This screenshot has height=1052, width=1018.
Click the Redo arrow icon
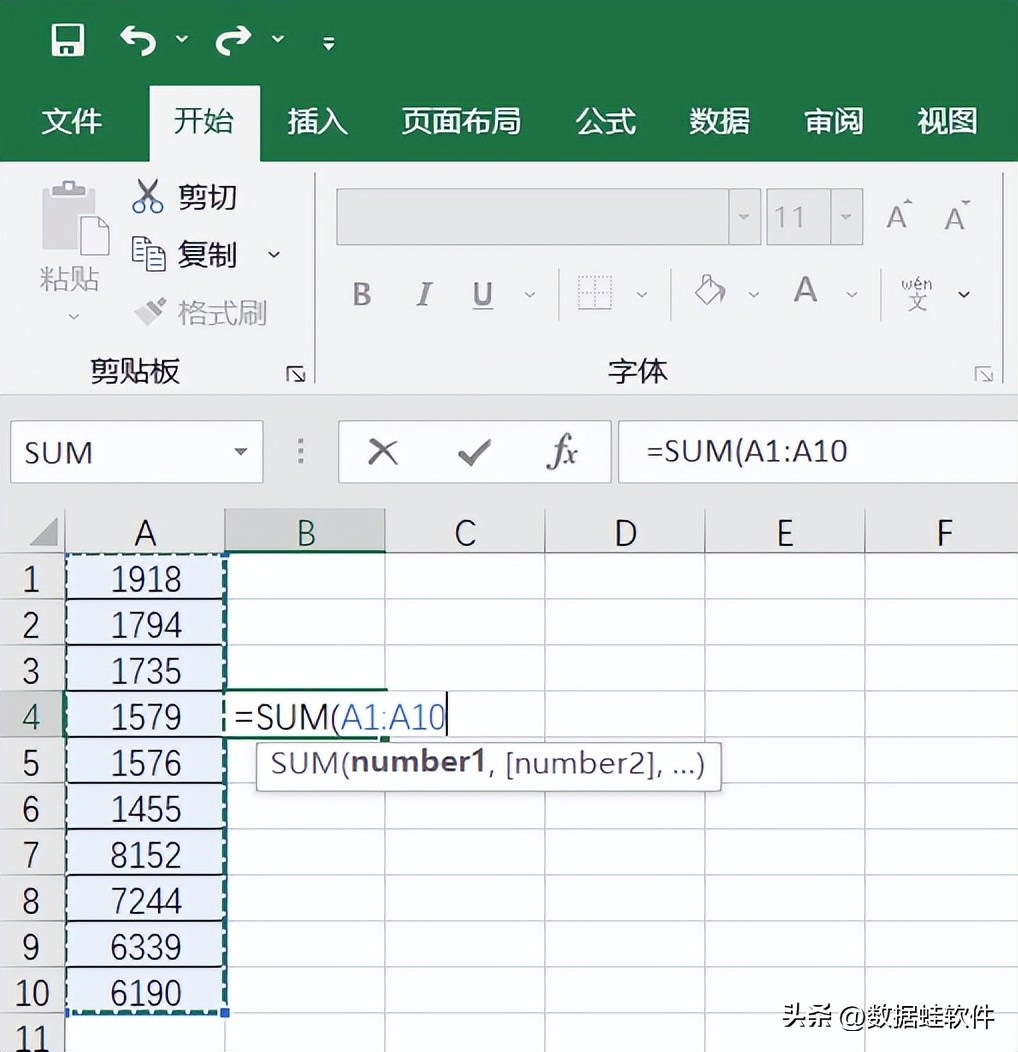235,40
